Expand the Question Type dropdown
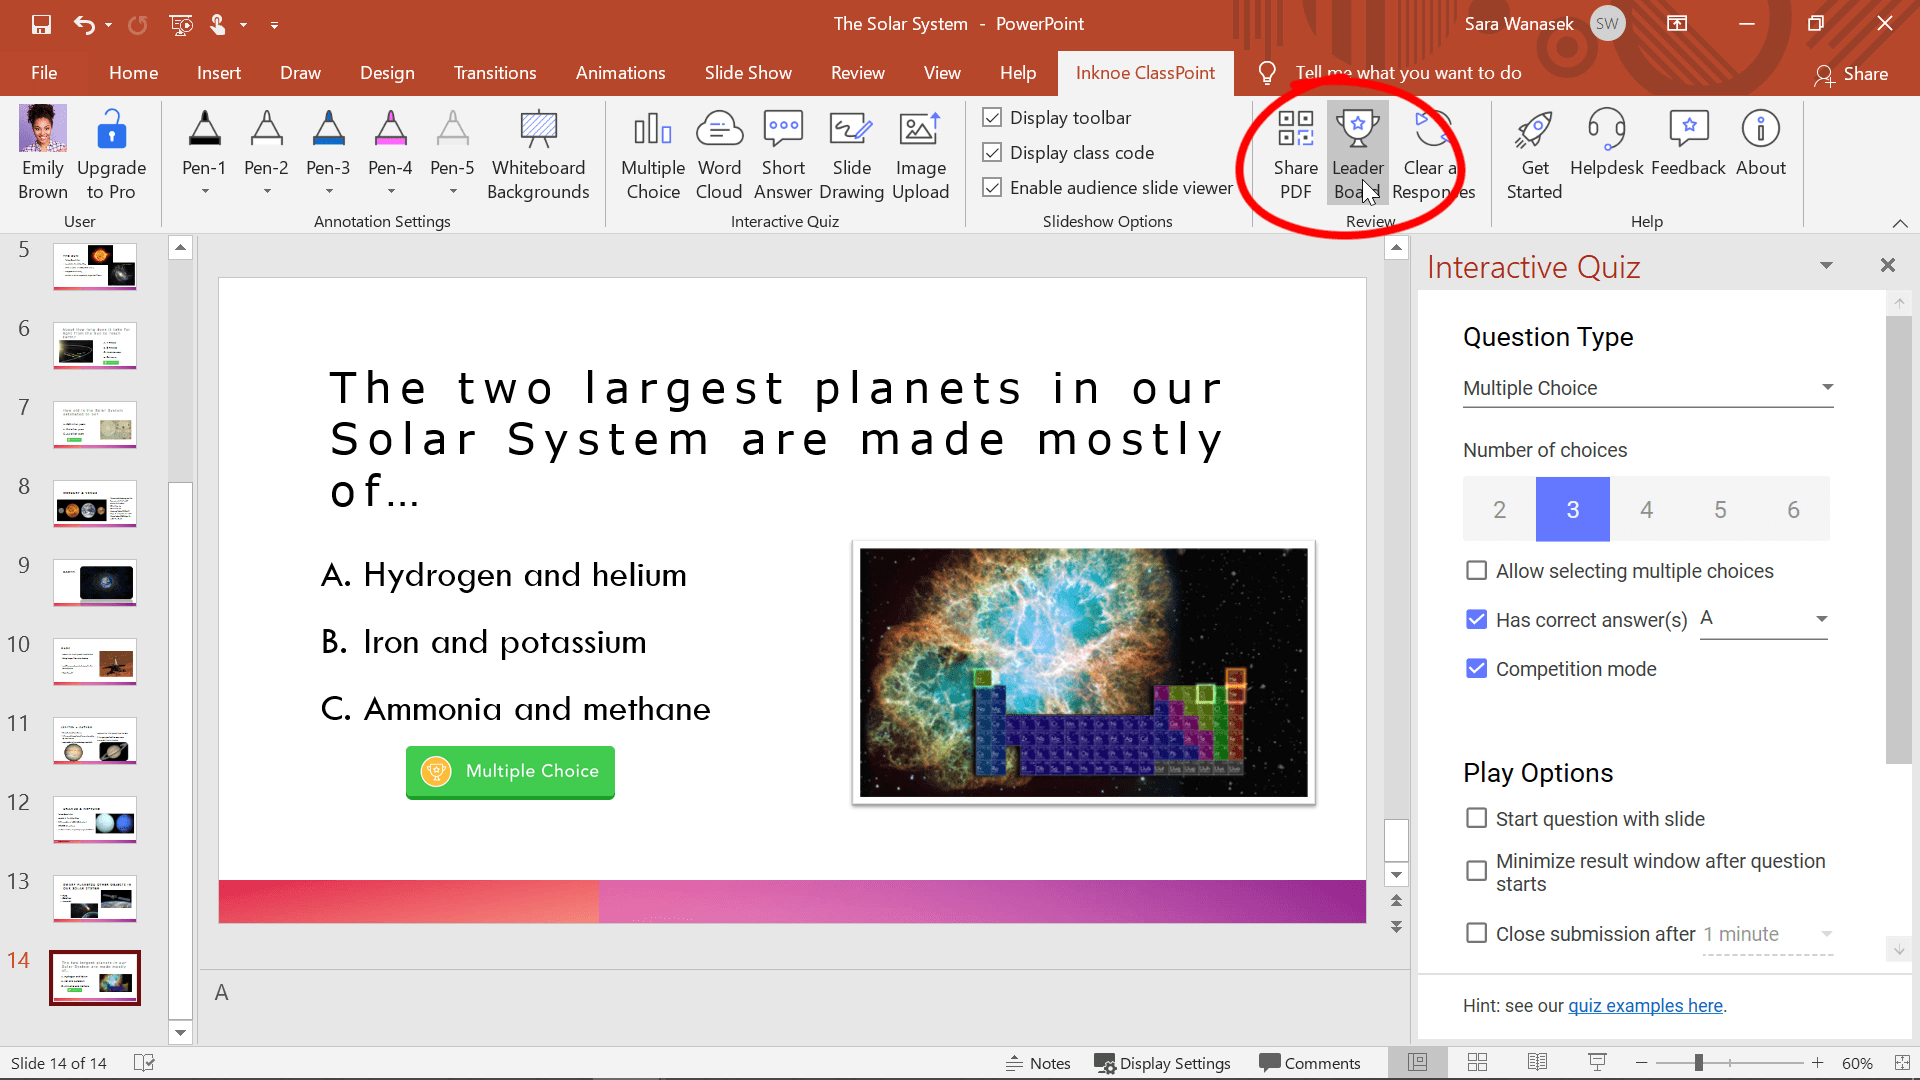This screenshot has width=1920, height=1080. 1824,386
